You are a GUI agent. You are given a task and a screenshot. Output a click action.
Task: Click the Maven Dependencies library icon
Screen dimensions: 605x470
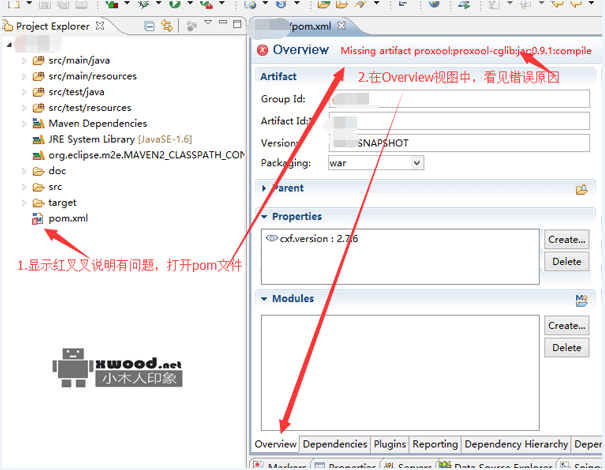click(38, 123)
